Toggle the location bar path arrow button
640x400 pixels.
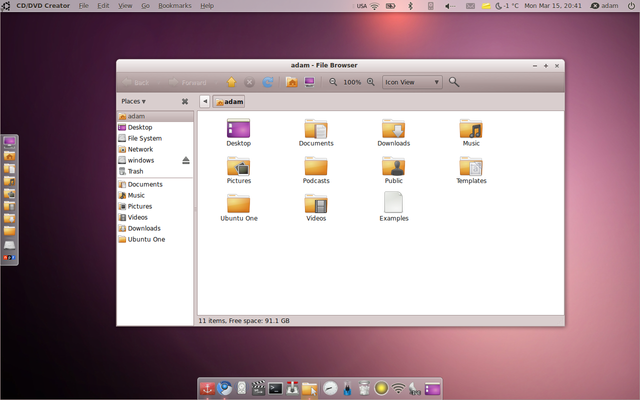pyautogui.click(x=205, y=101)
